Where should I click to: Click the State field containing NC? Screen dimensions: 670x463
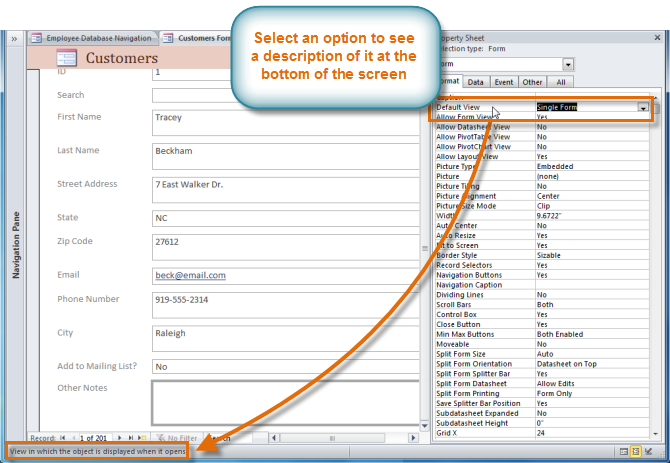pyautogui.click(x=285, y=218)
